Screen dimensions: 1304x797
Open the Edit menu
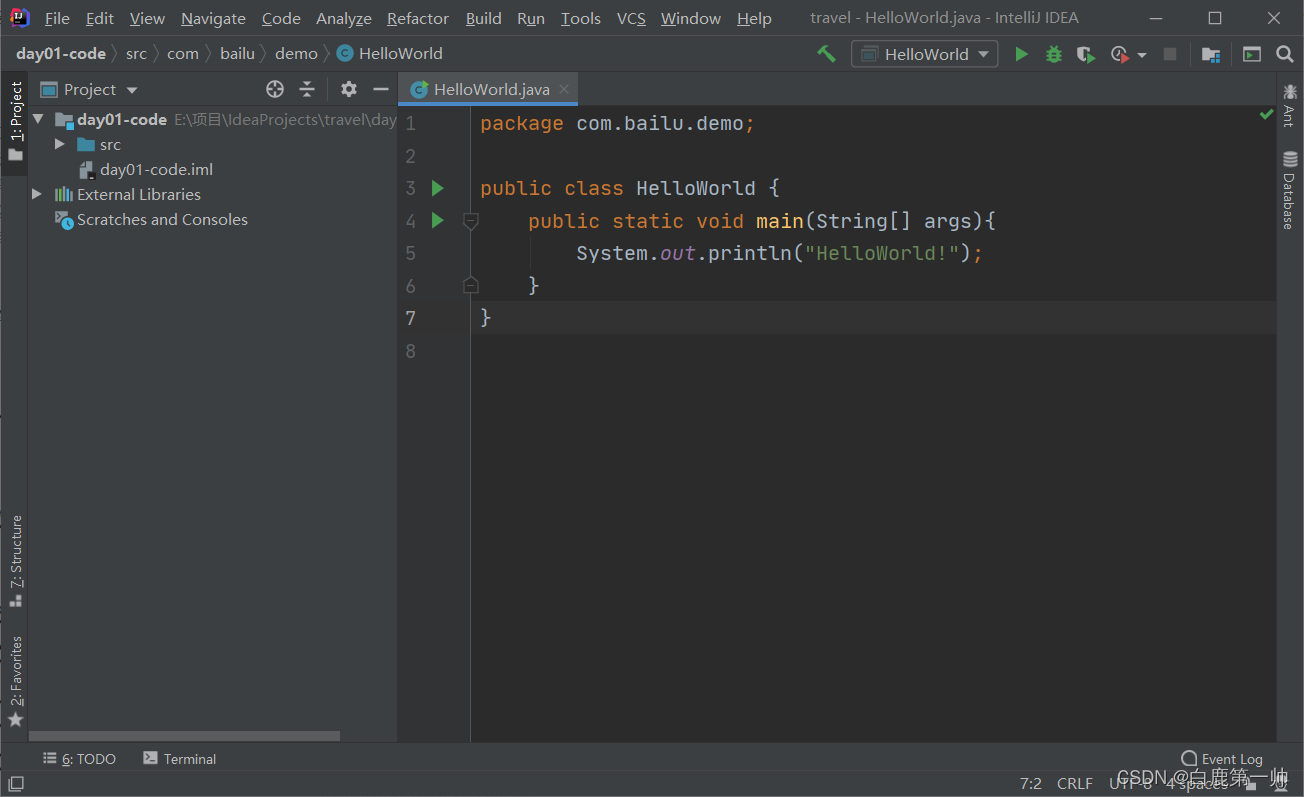99,18
